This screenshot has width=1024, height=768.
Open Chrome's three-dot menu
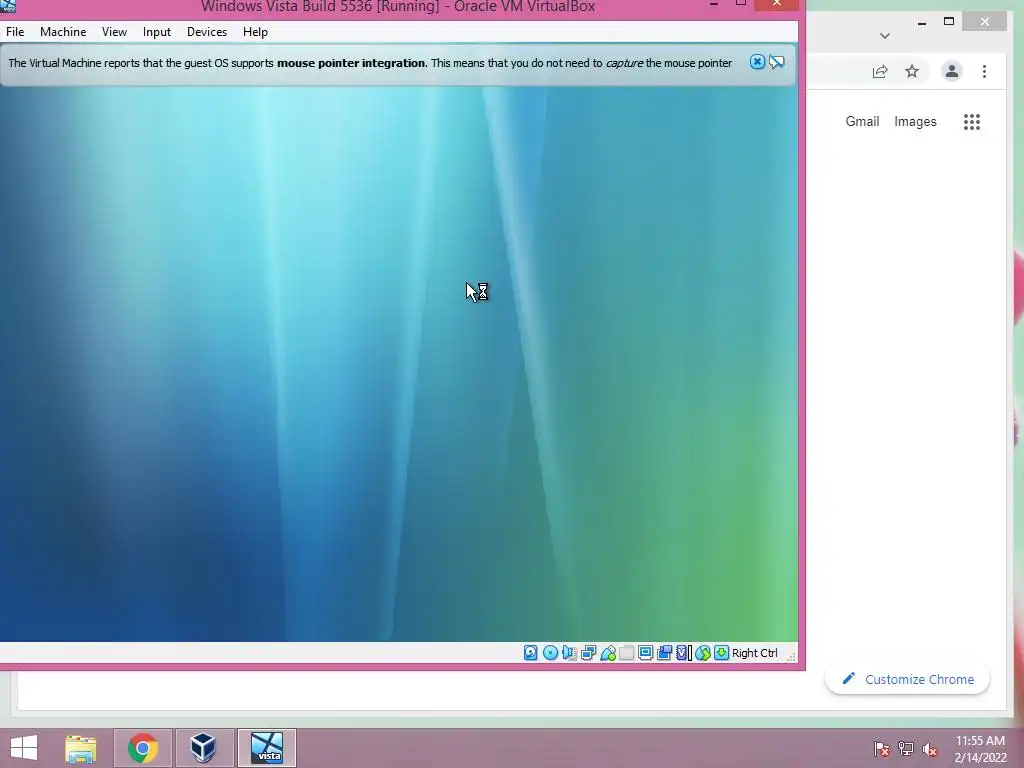[x=984, y=71]
